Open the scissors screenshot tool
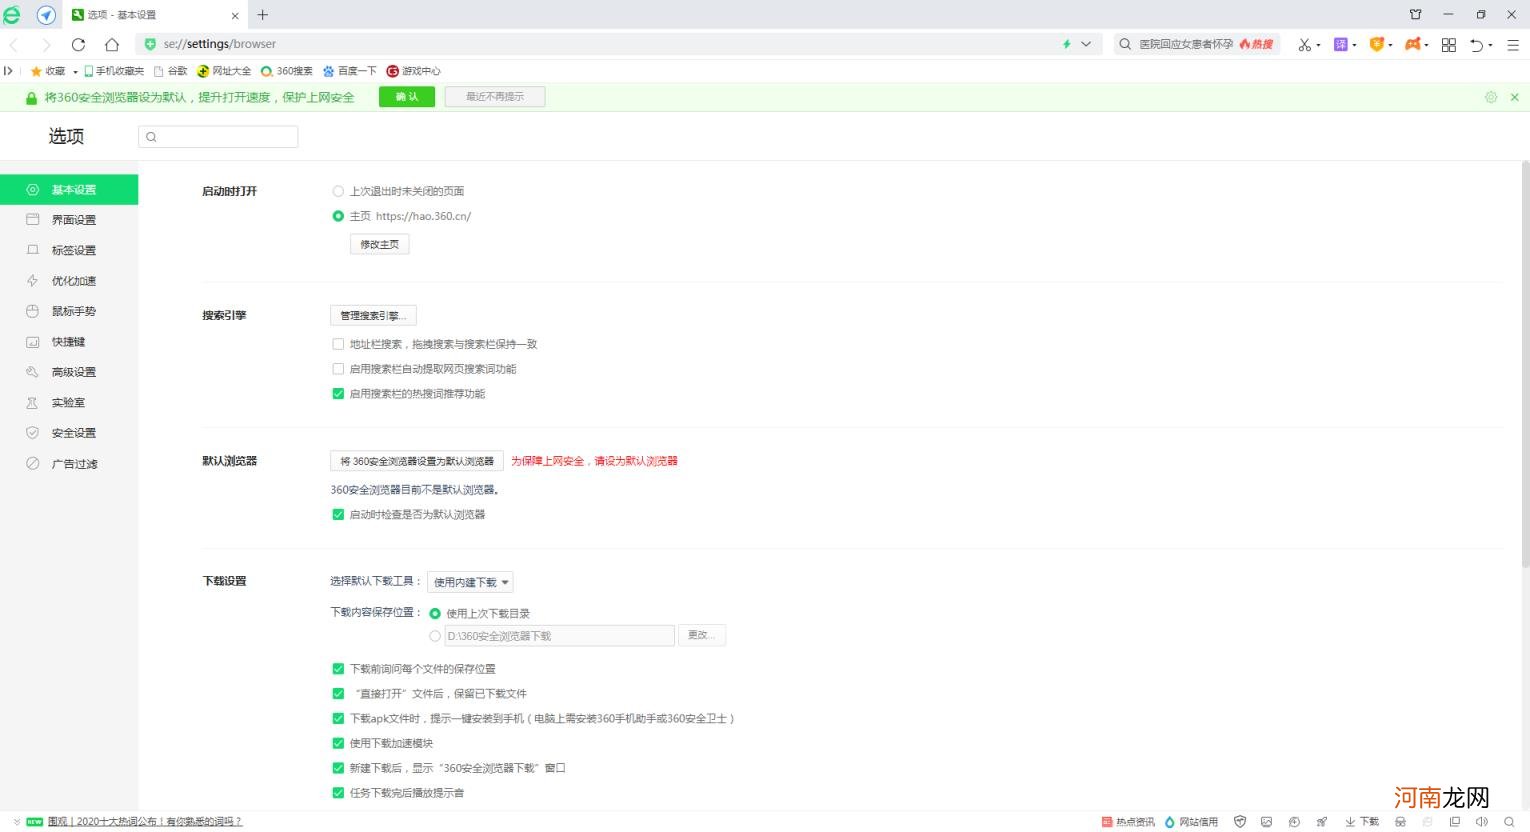This screenshot has height=832, width=1530. 1304,44
